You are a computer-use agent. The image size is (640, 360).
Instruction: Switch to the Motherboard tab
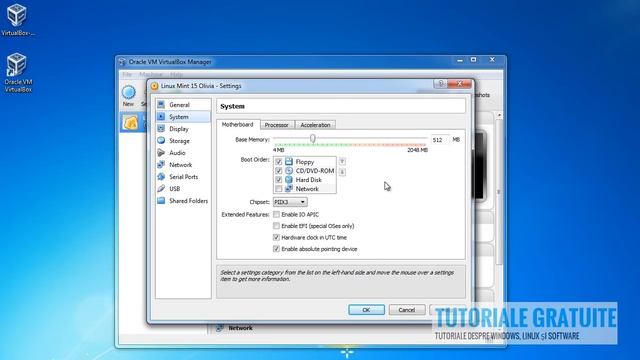click(238, 124)
